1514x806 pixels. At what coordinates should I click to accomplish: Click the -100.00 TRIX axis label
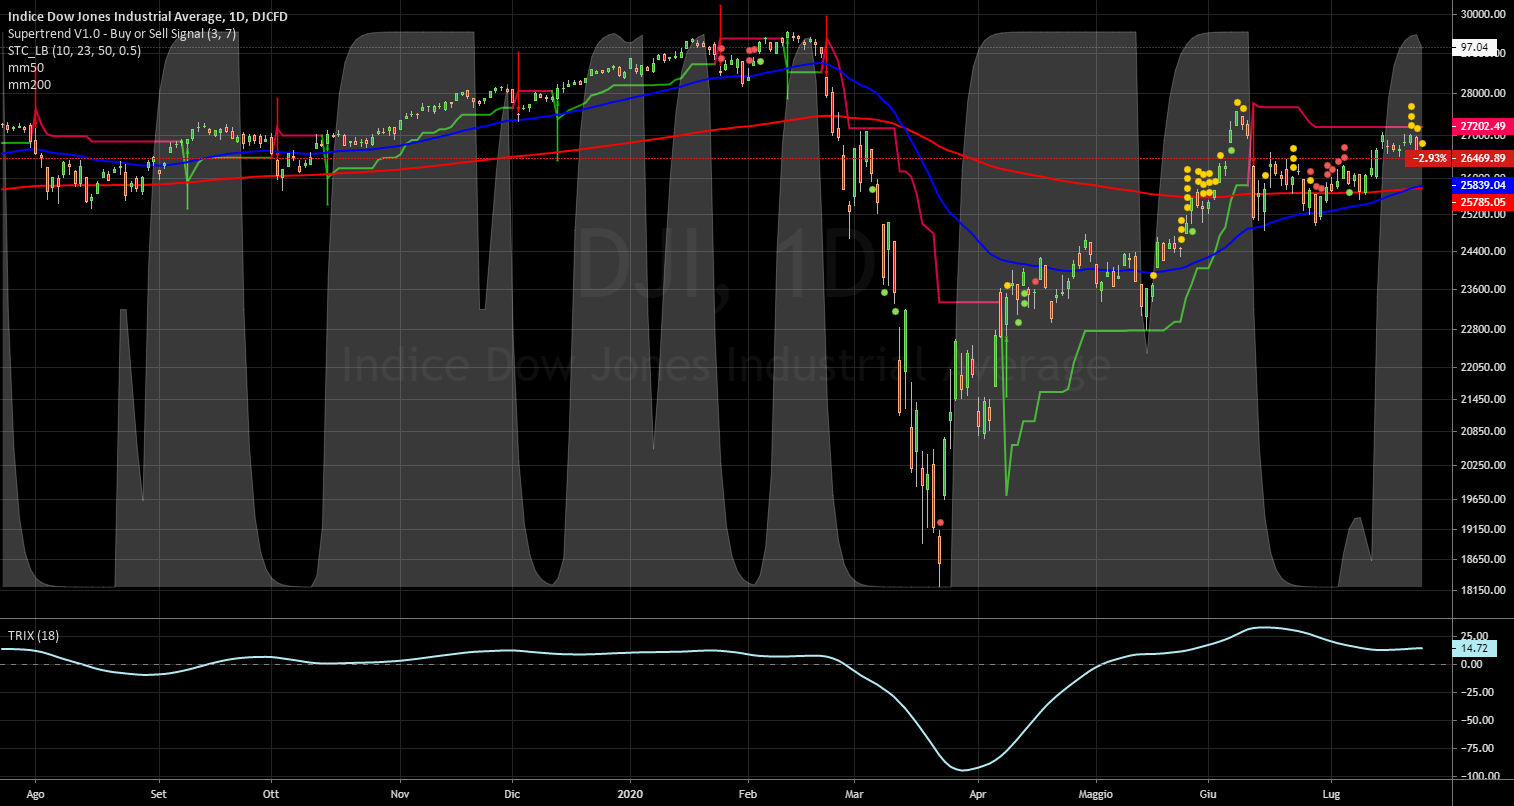click(x=1479, y=776)
